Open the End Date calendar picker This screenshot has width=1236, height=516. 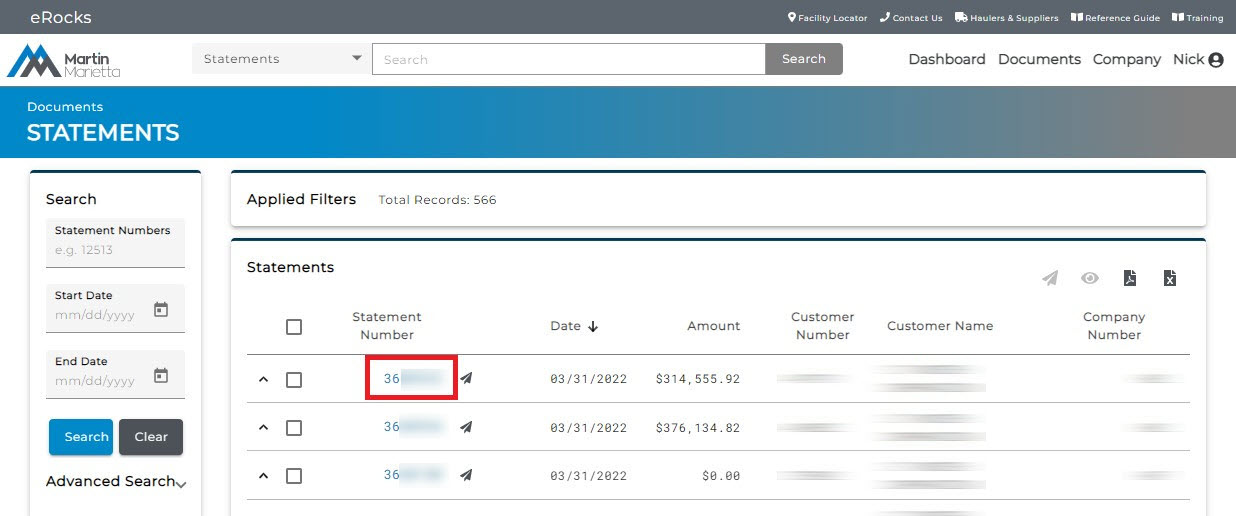pyautogui.click(x=161, y=376)
